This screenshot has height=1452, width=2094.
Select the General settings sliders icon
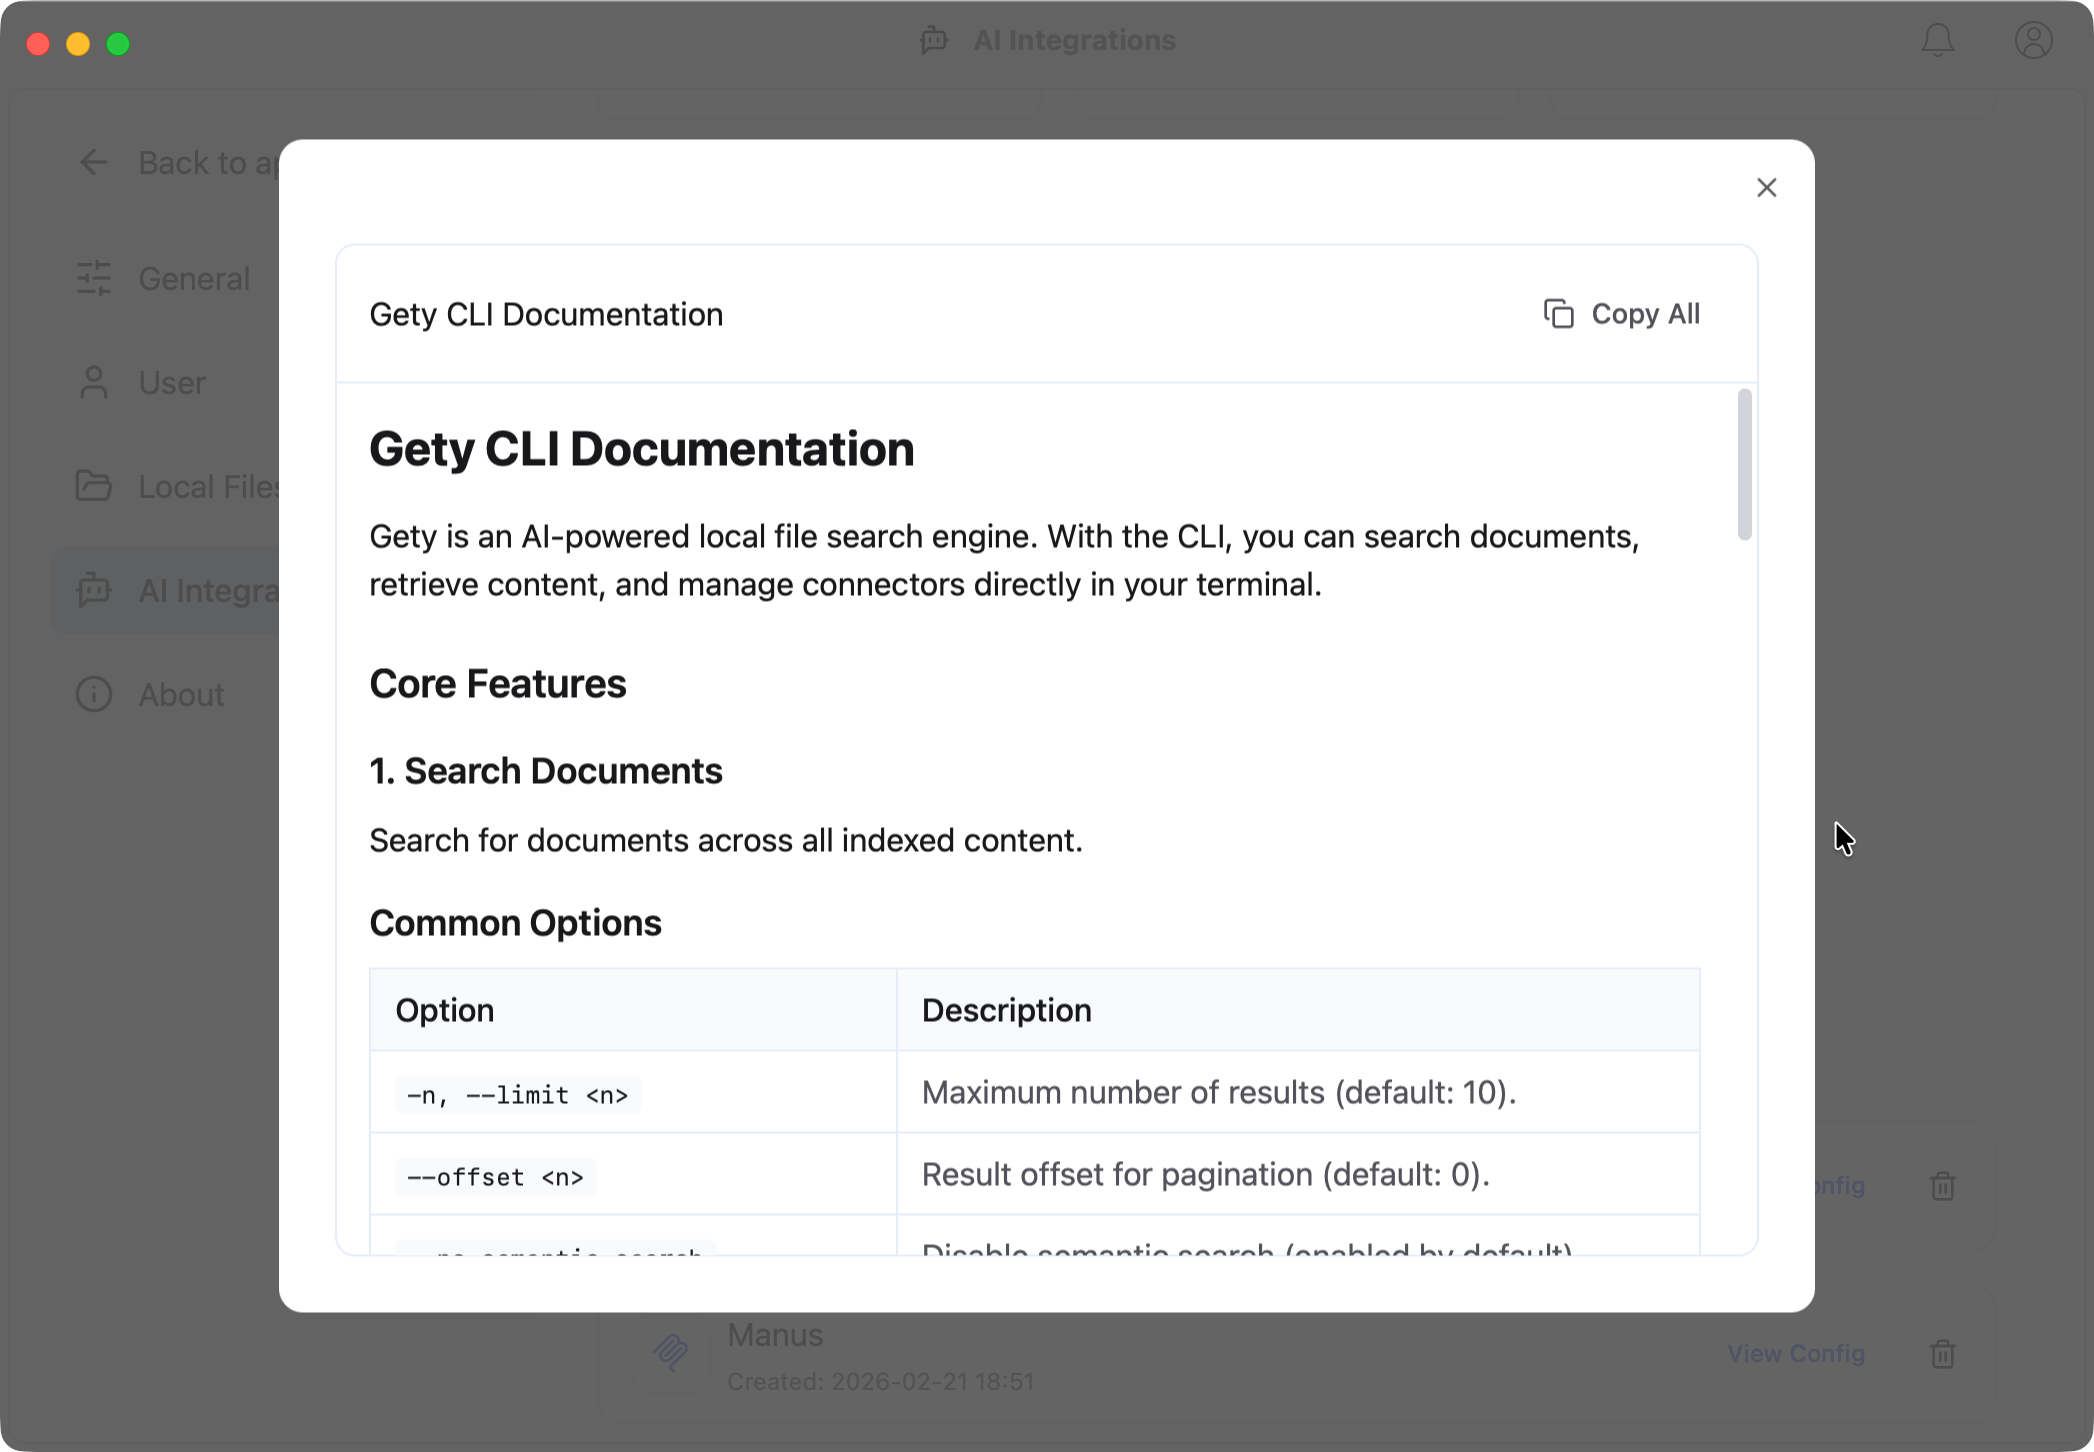click(x=93, y=279)
